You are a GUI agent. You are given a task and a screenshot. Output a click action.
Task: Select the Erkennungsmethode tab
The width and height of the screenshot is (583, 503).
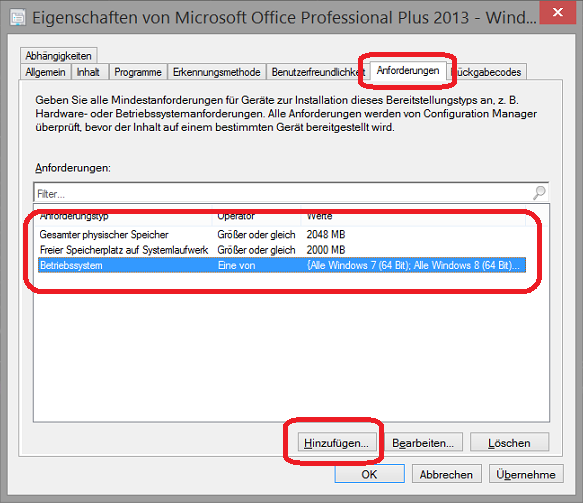(216, 72)
